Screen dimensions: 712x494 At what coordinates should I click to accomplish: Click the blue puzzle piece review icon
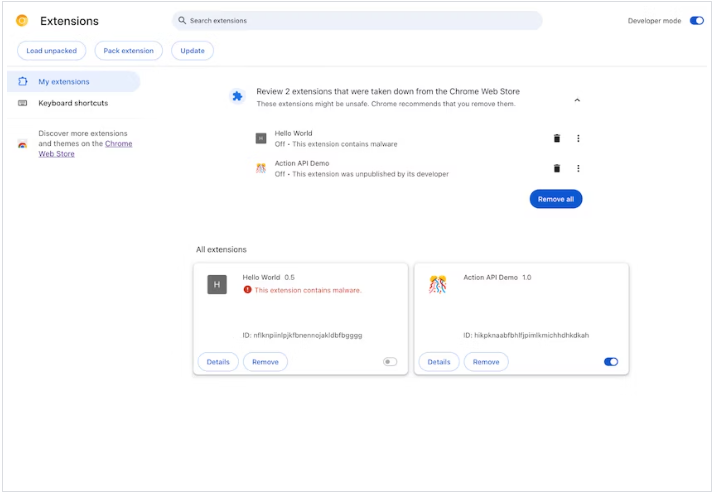point(237,96)
